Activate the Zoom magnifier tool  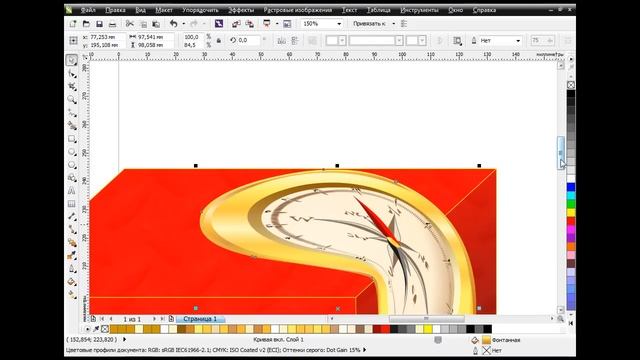(72, 100)
